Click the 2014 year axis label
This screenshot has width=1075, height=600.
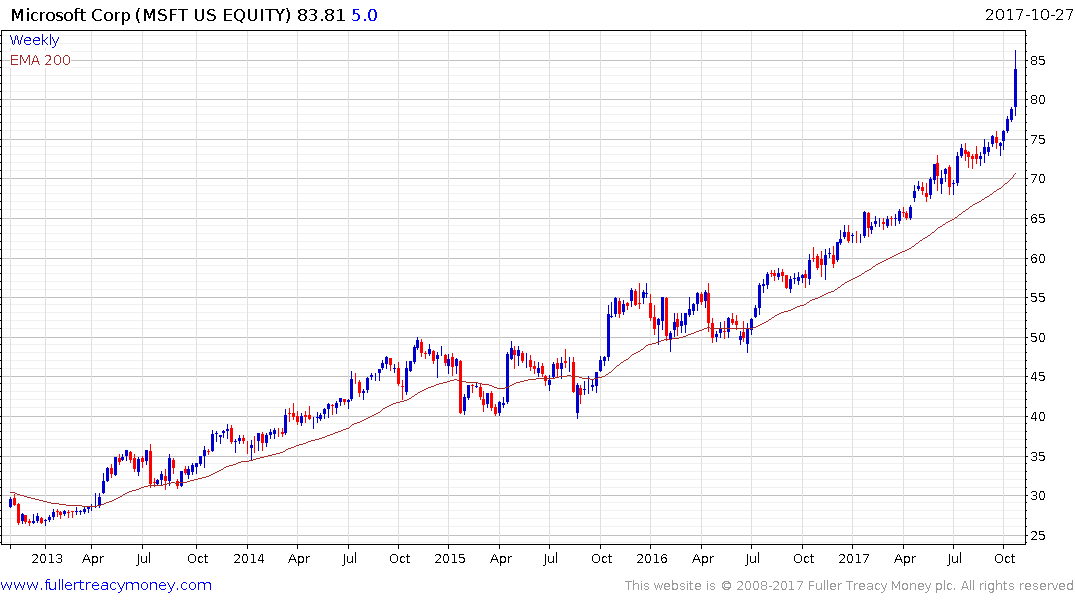click(248, 558)
